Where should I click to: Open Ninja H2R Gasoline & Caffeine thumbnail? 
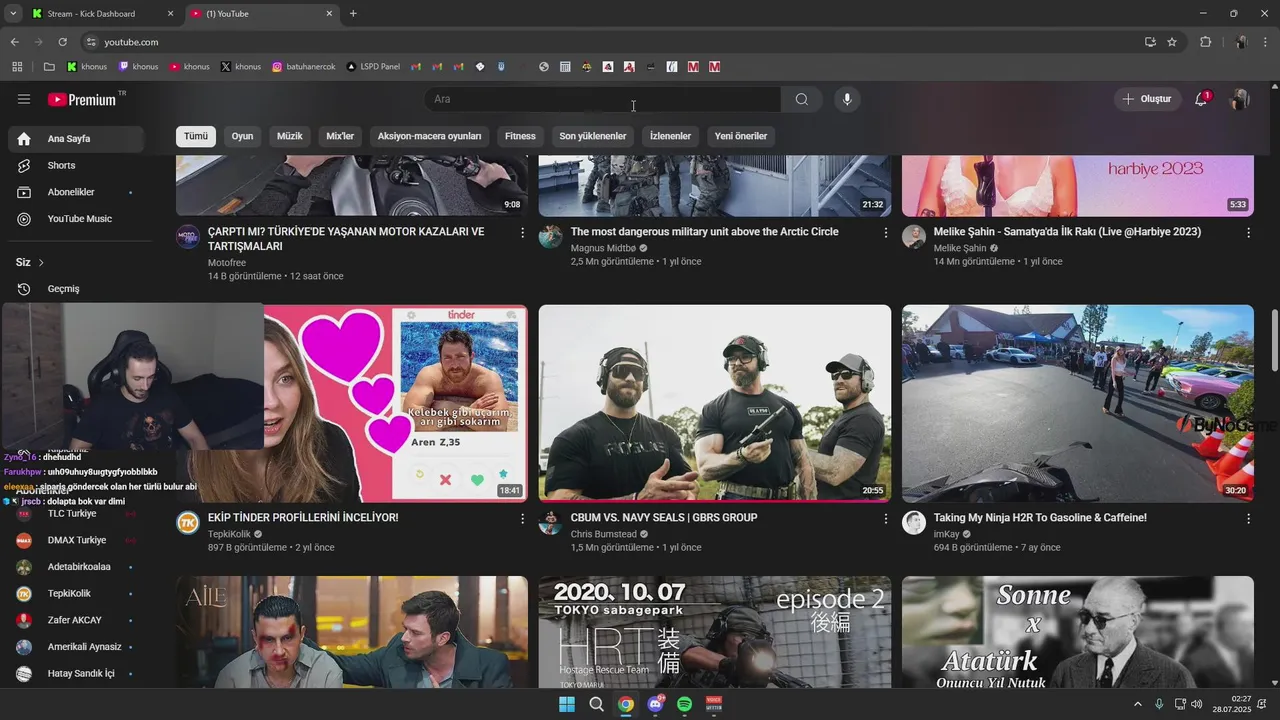pos(1078,403)
